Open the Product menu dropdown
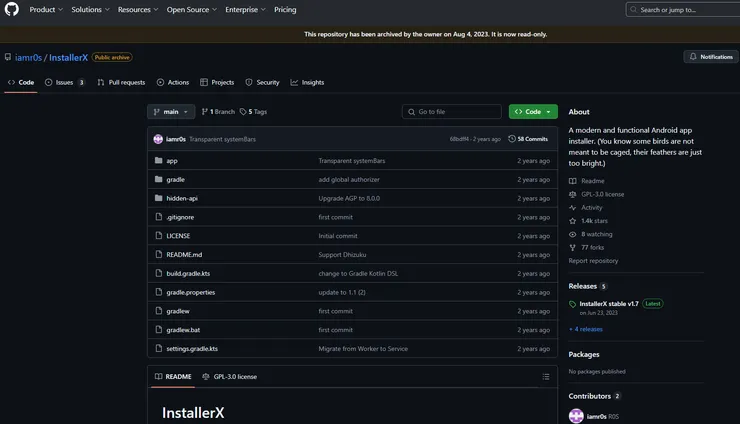Viewport: 740px width, 424px height. (46, 9)
